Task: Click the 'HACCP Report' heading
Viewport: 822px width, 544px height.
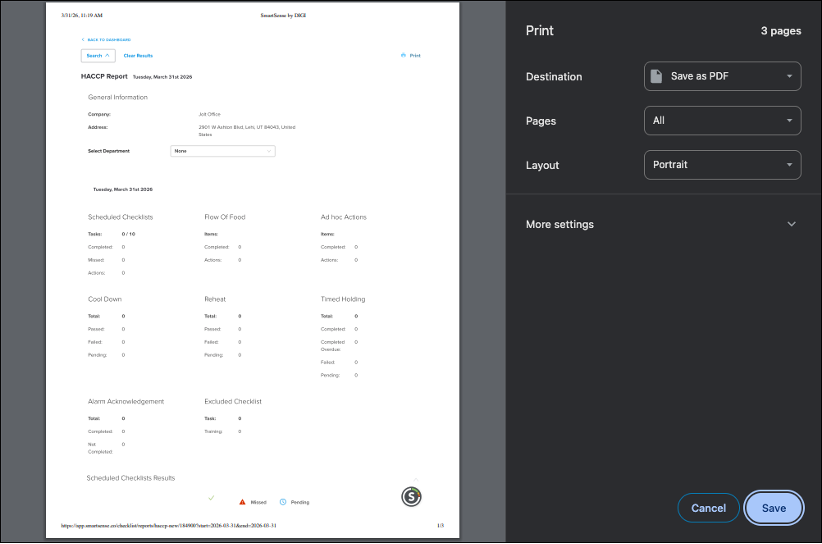Action: click(x=104, y=77)
